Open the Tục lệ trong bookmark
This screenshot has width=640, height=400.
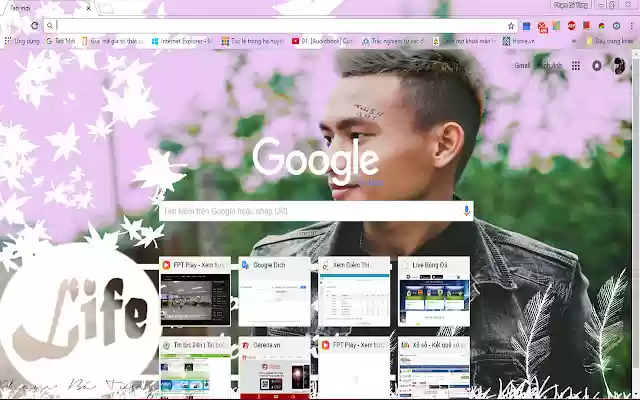tap(253, 41)
